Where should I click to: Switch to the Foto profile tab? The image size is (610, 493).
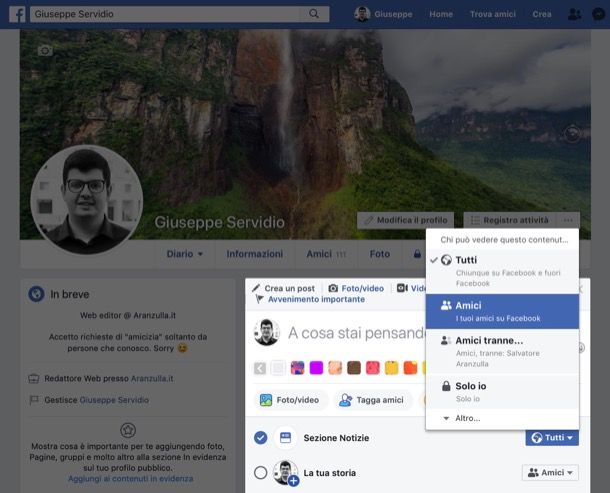pyautogui.click(x=380, y=254)
